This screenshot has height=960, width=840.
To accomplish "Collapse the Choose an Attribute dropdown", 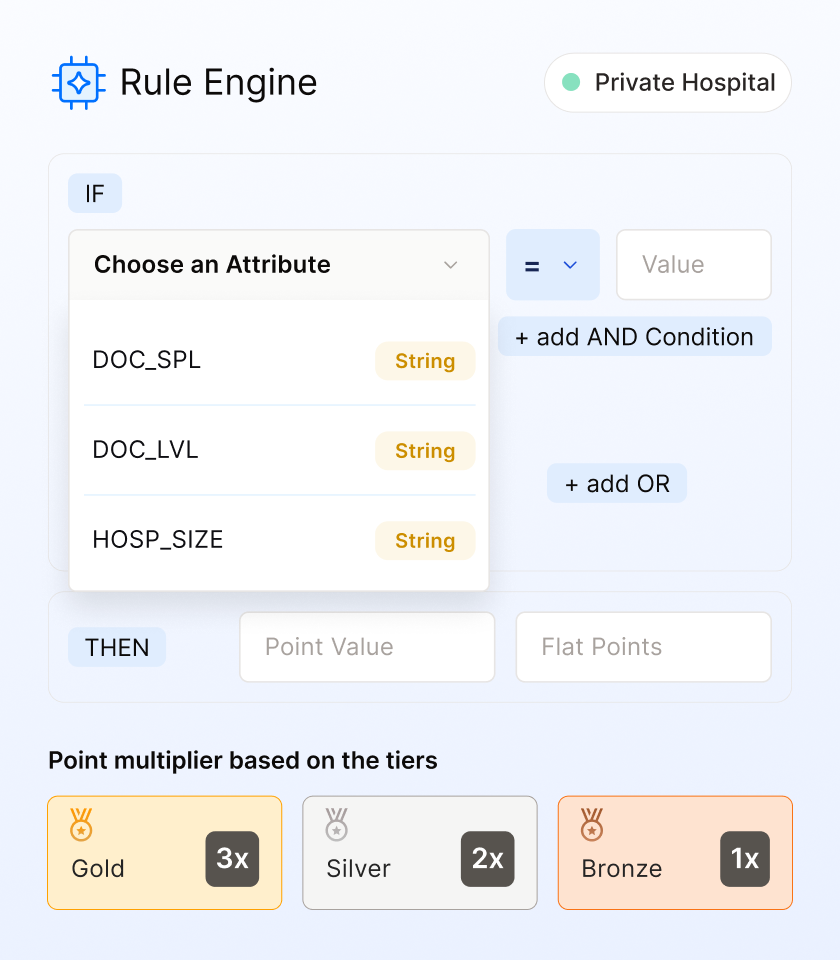I will click(279, 265).
